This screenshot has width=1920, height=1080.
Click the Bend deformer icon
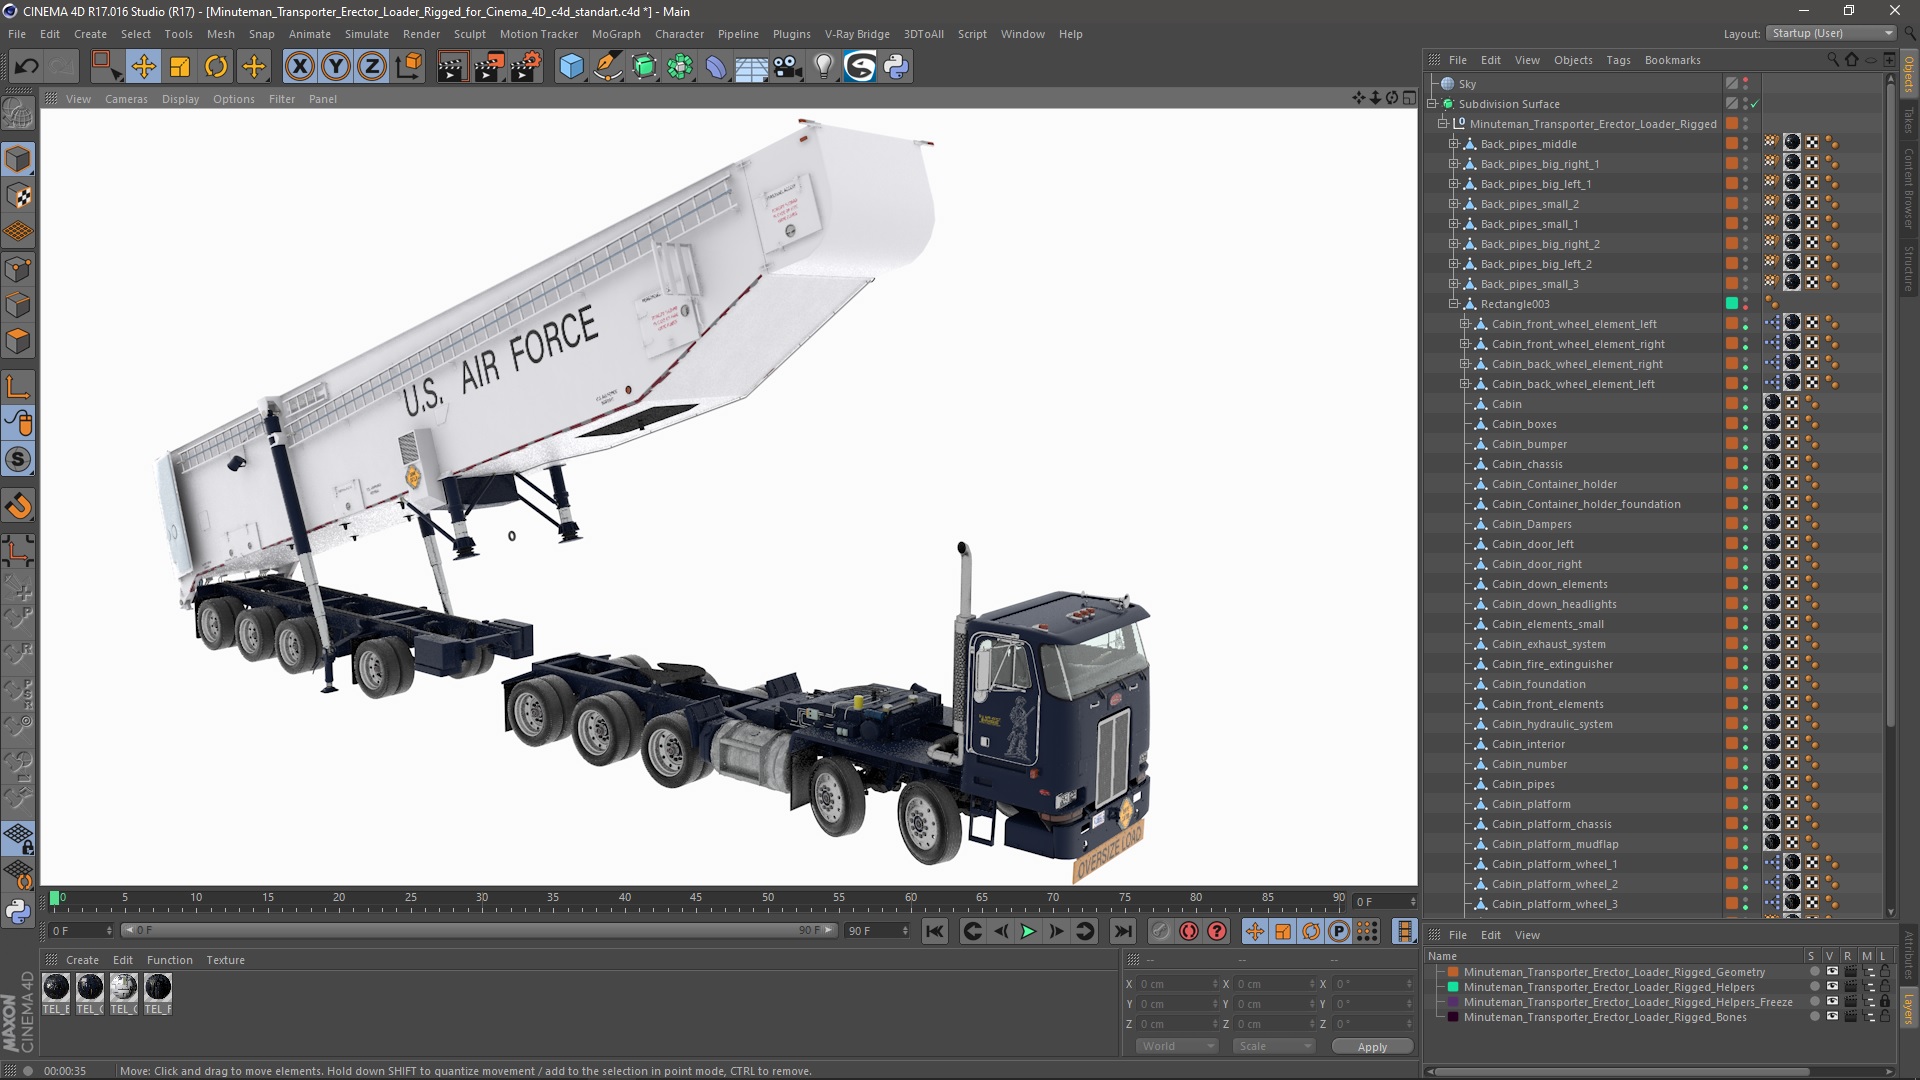click(716, 67)
